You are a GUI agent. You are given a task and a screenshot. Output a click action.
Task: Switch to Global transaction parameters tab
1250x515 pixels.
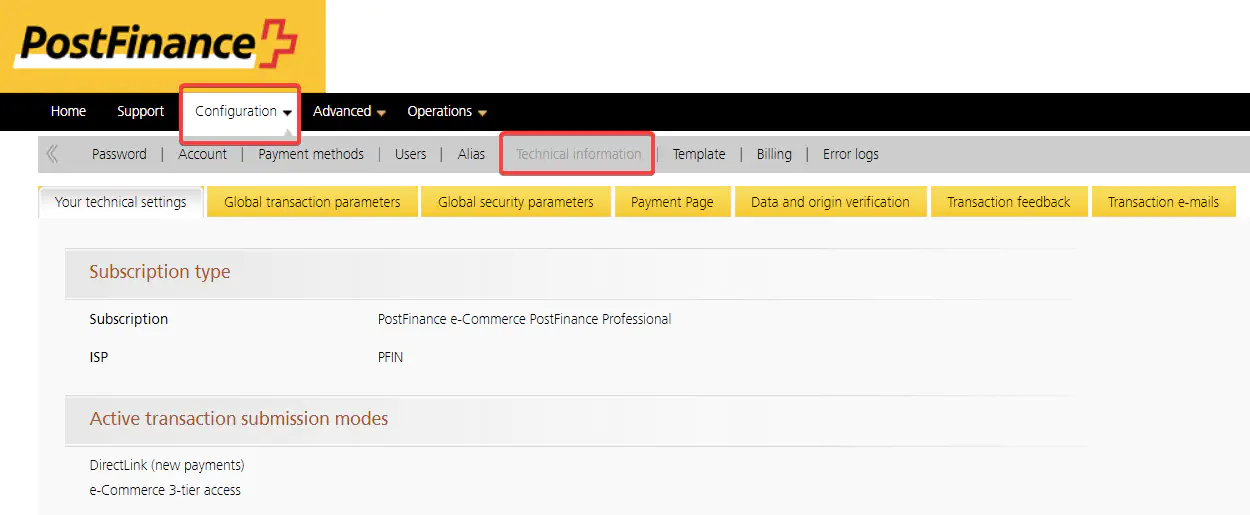coord(312,202)
